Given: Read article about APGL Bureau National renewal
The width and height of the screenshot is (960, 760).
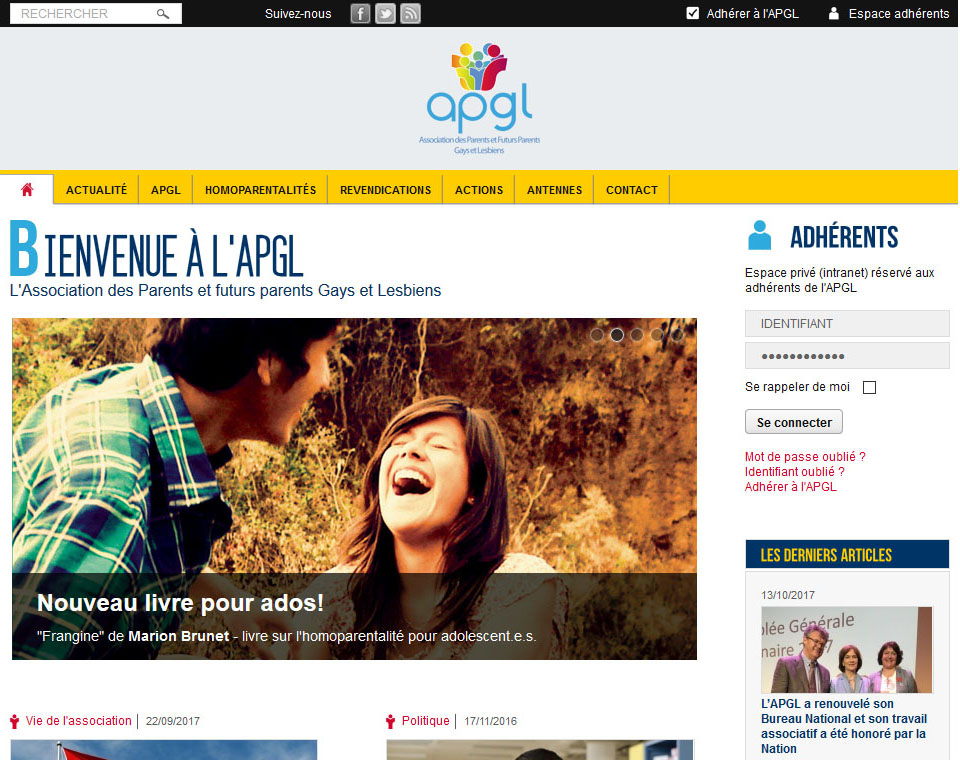Looking at the screenshot, I should pos(844,726).
